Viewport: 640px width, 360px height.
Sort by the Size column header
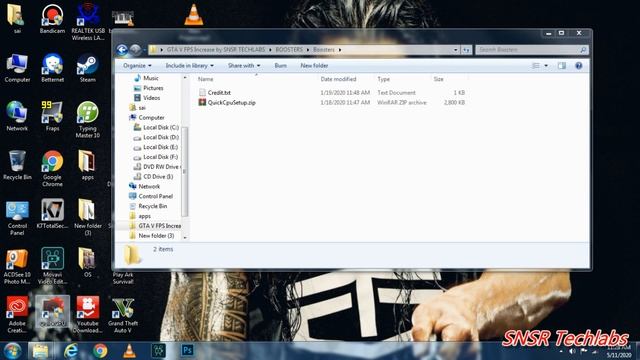tap(439, 79)
